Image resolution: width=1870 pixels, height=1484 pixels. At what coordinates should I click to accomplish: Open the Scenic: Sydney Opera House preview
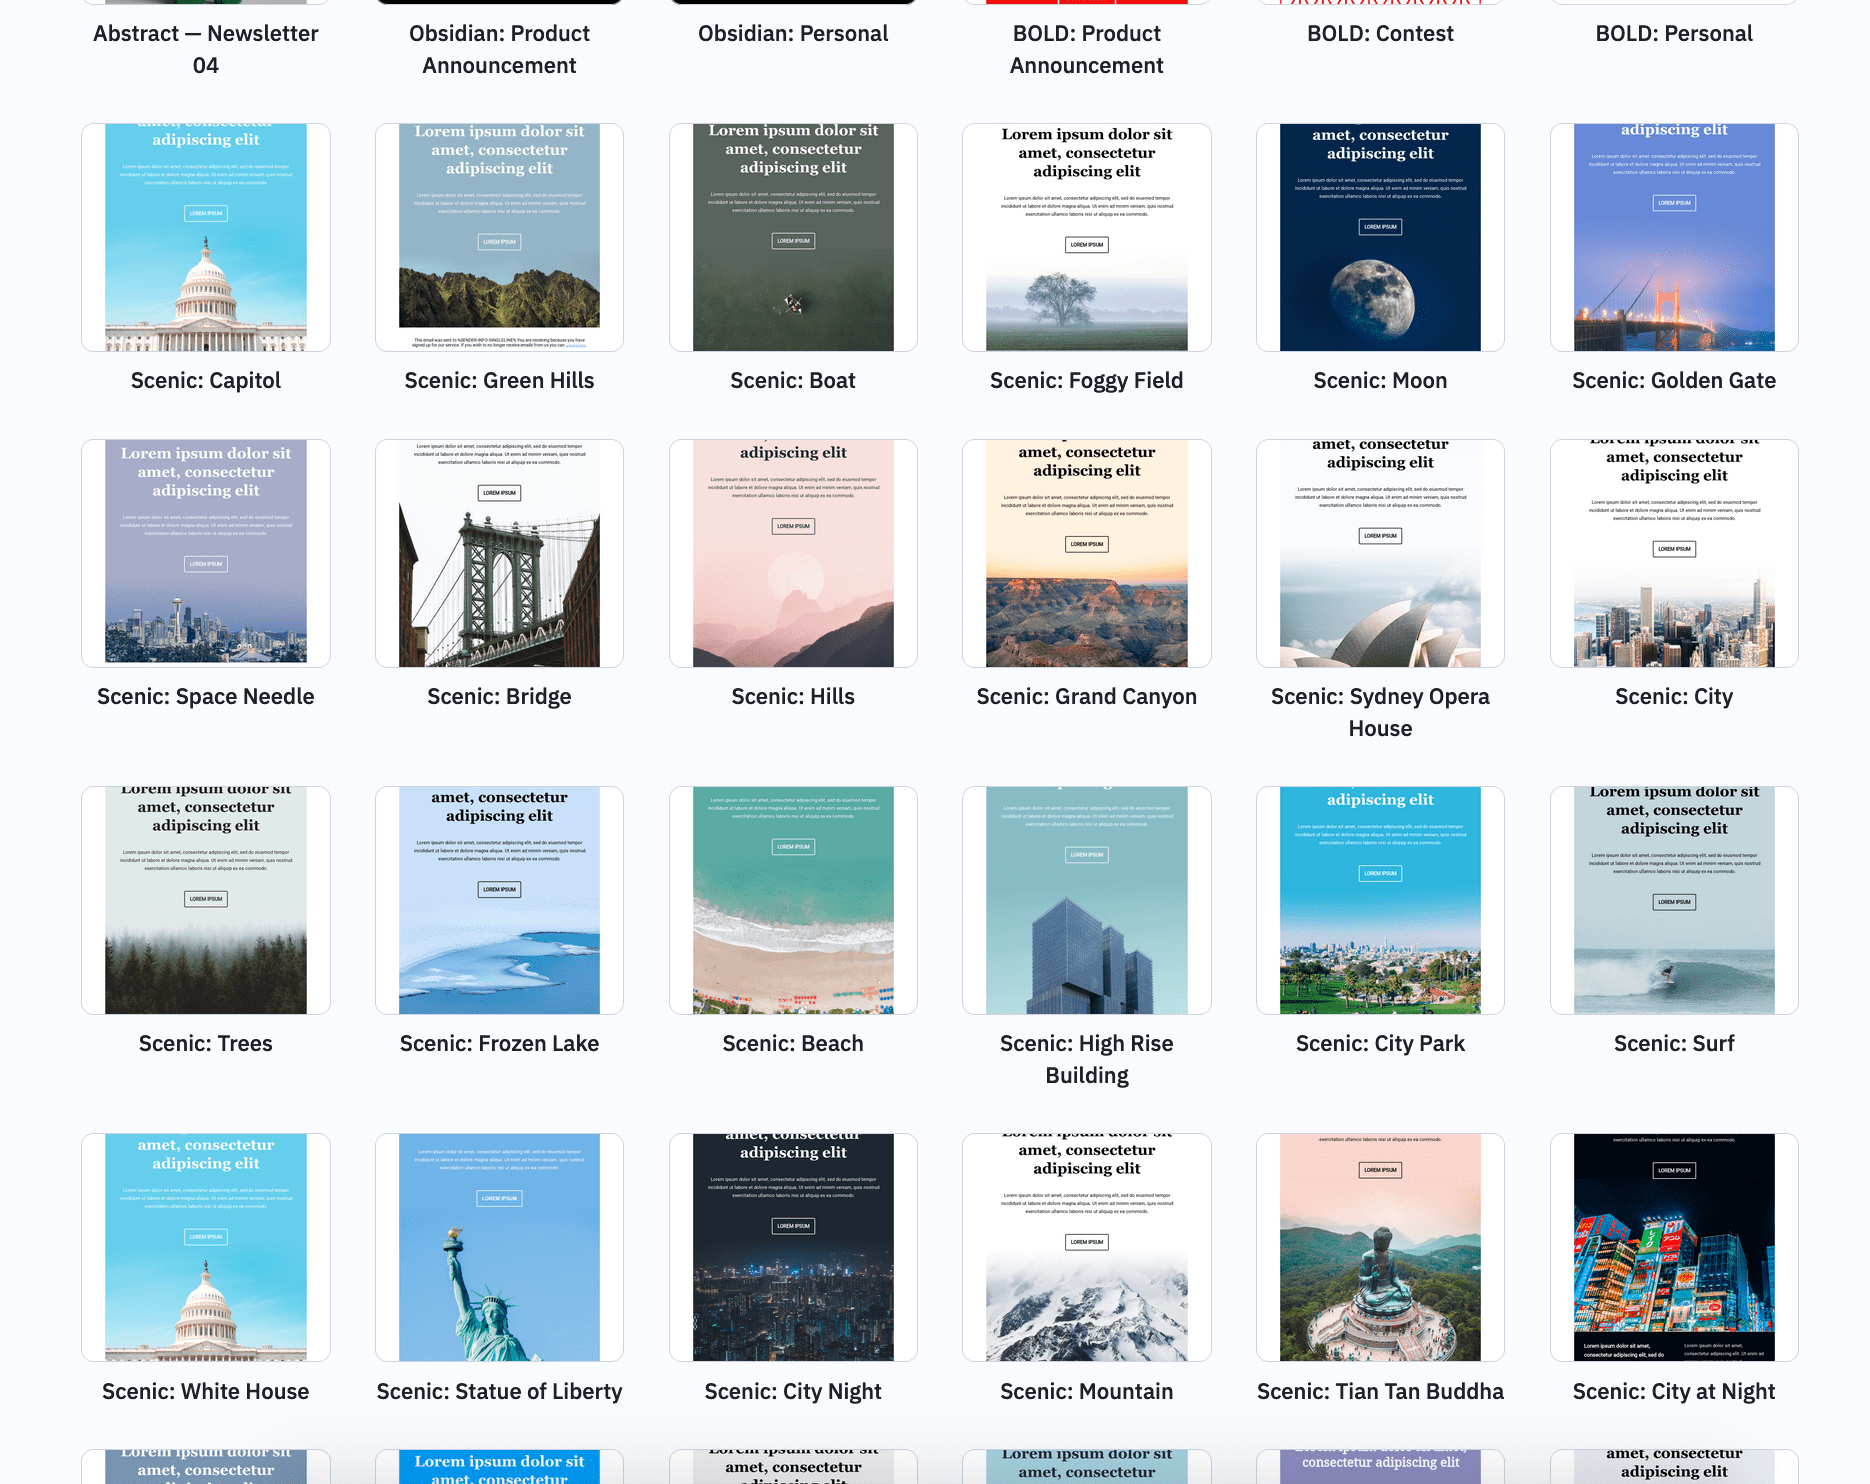[x=1380, y=553]
